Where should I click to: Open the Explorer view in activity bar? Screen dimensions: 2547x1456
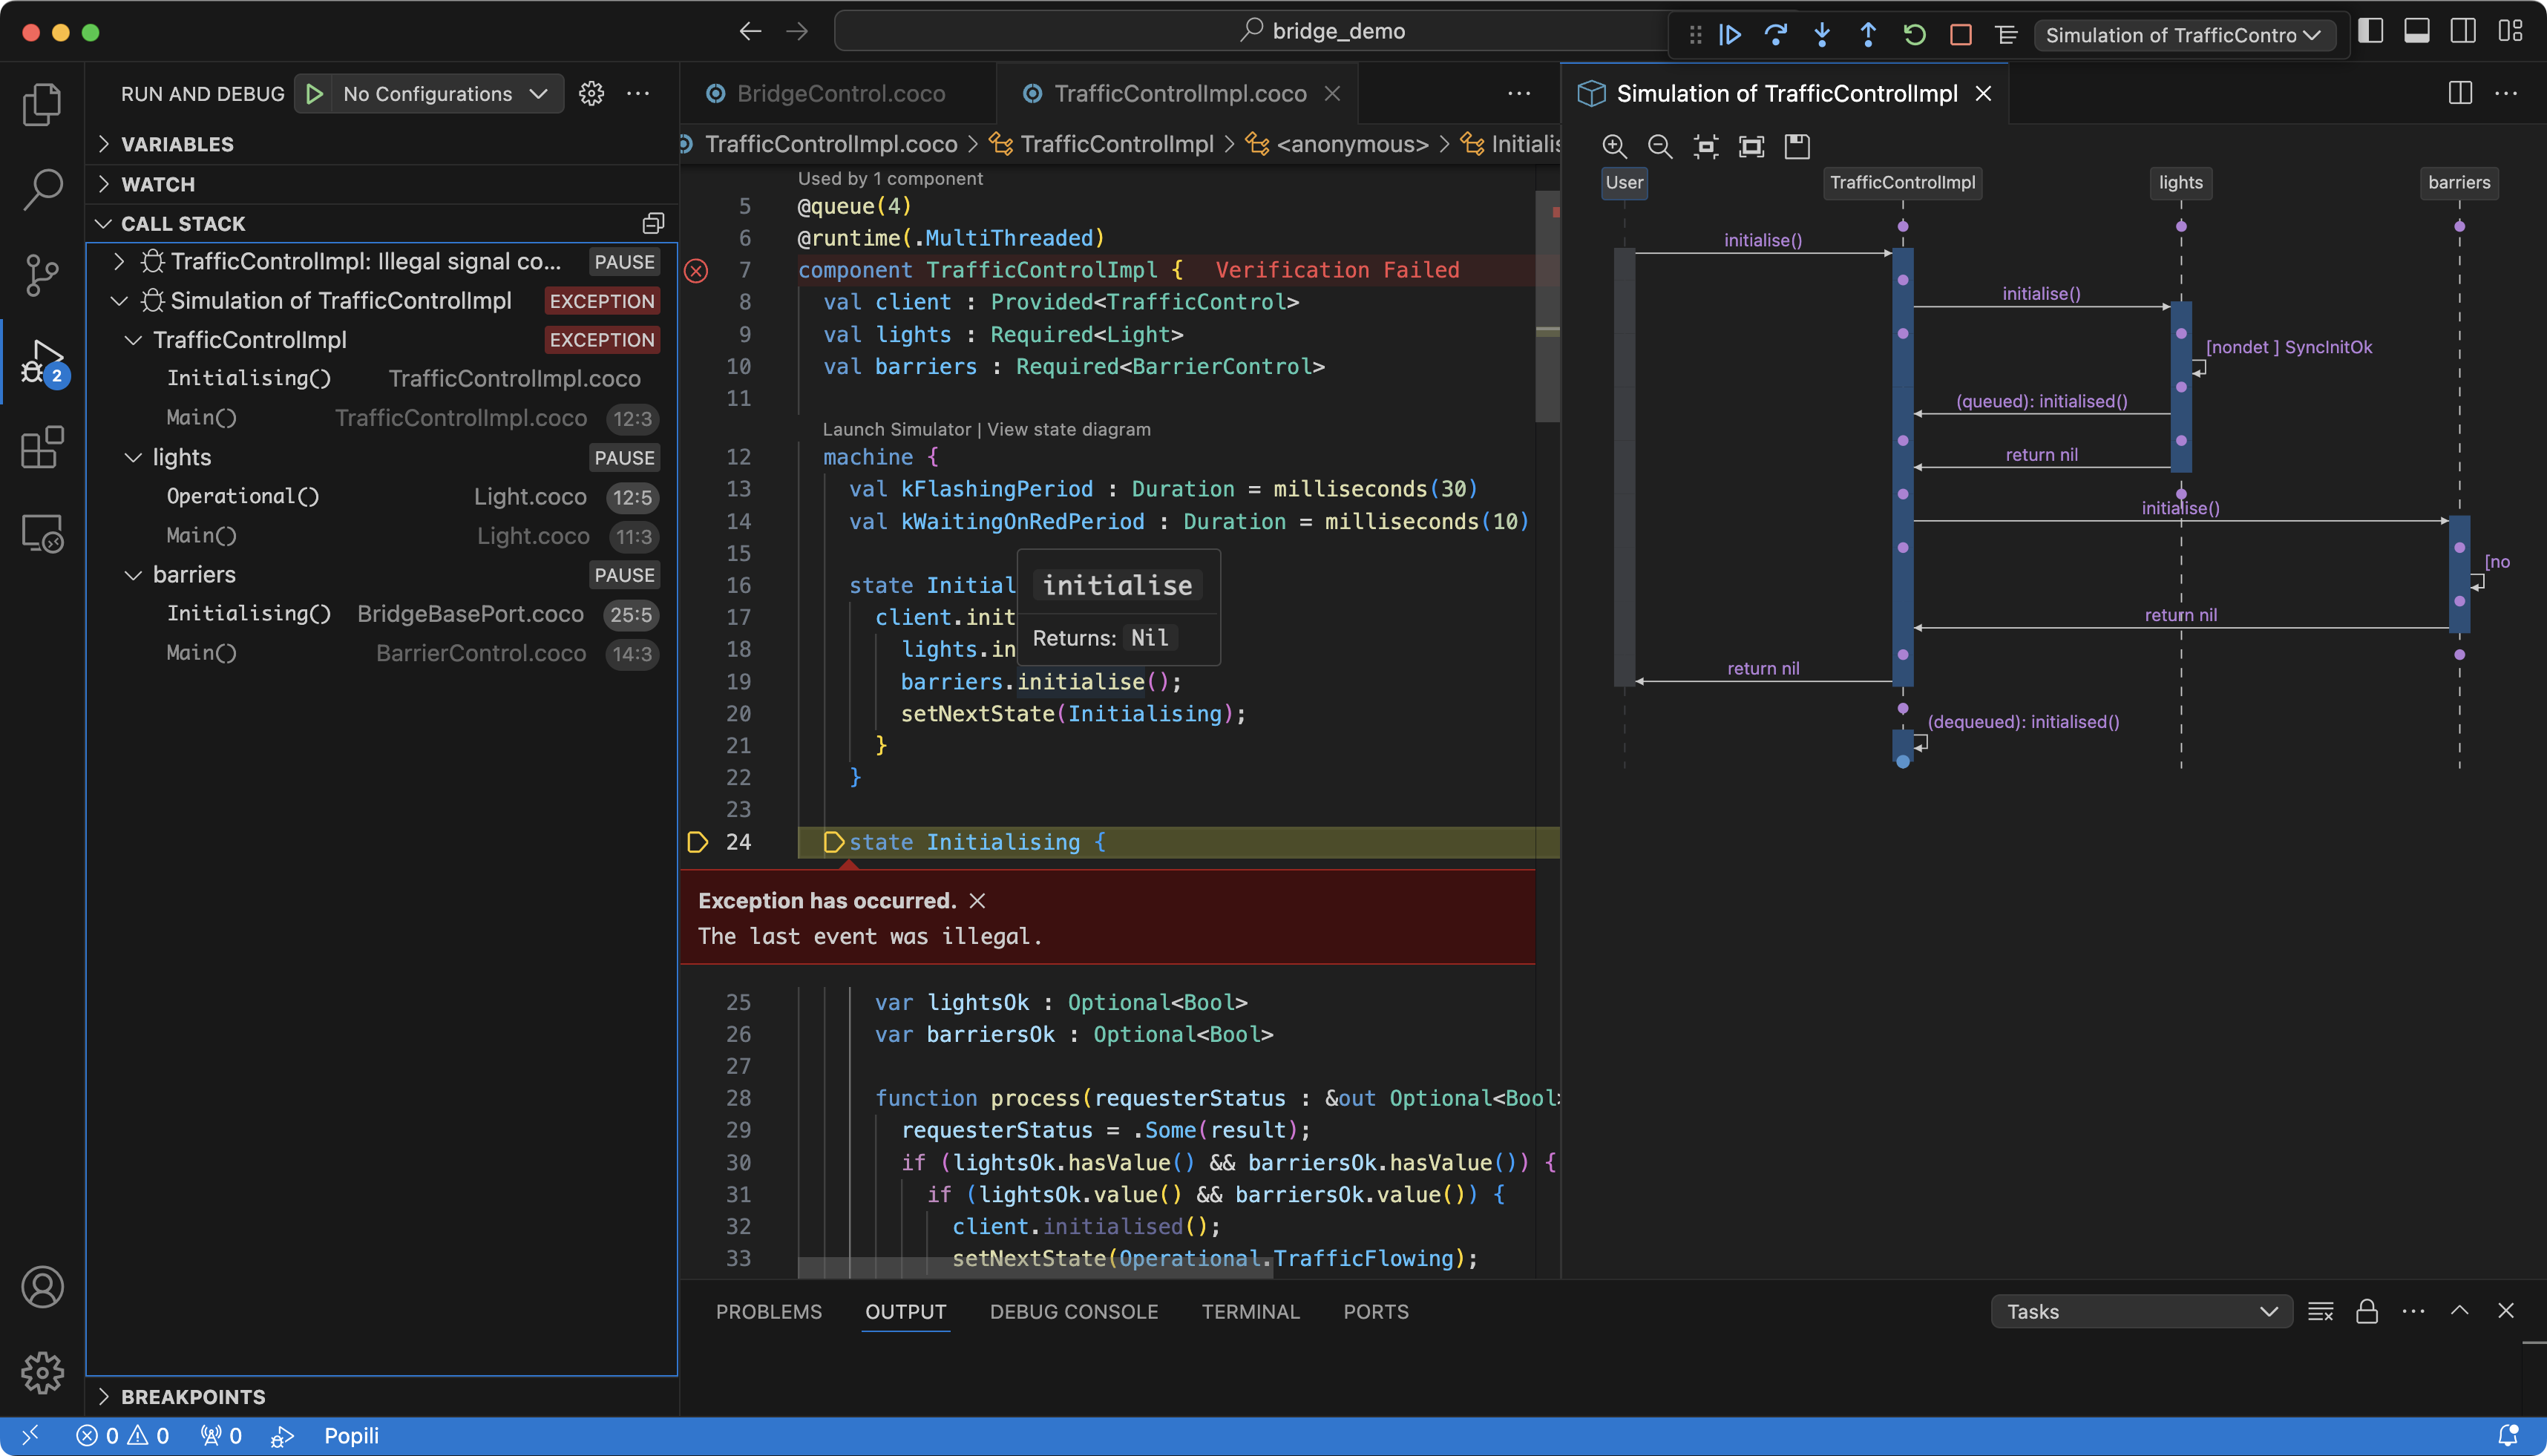coord(42,104)
